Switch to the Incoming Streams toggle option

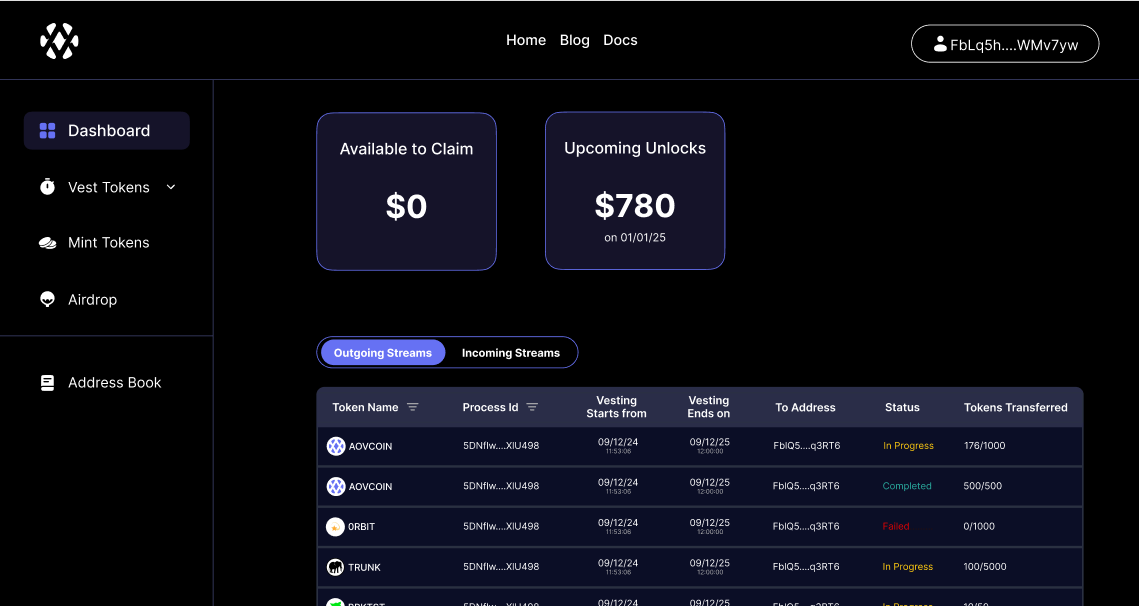pyautogui.click(x=511, y=352)
